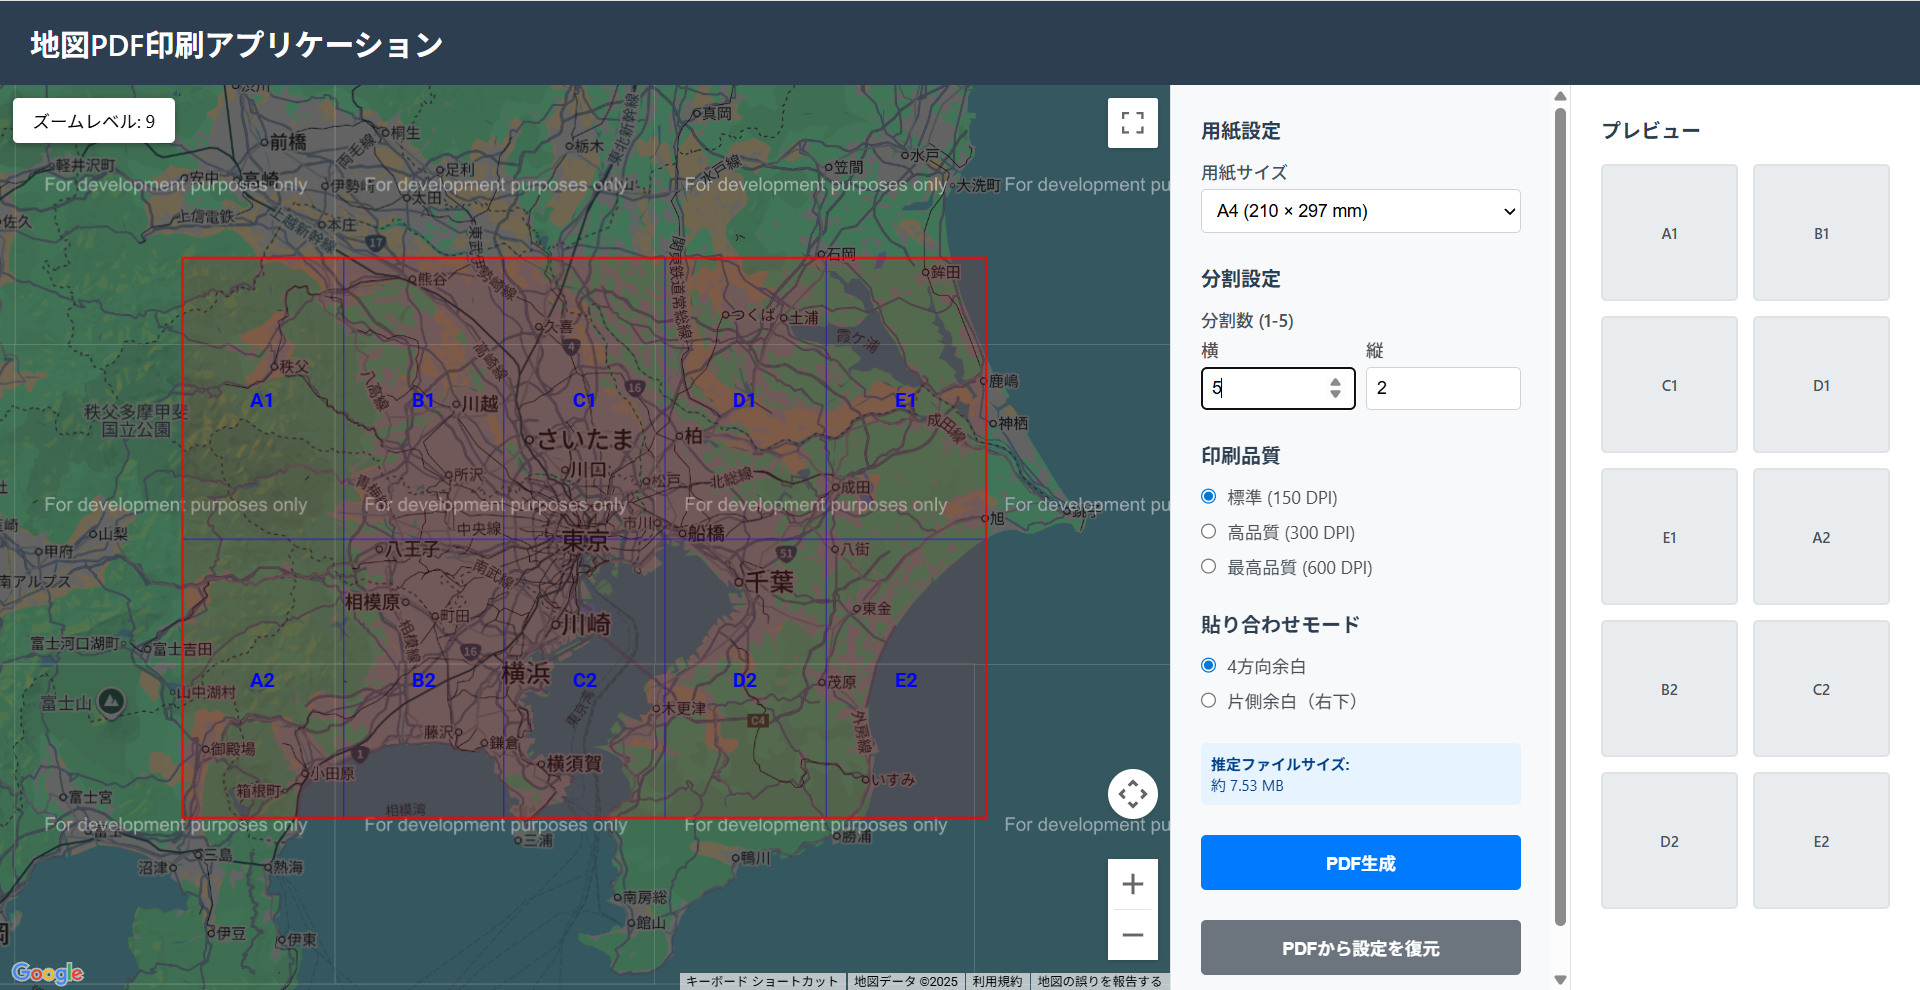Select the E1 preview thumbnail
Screen dimensions: 1920x990
1669,537
